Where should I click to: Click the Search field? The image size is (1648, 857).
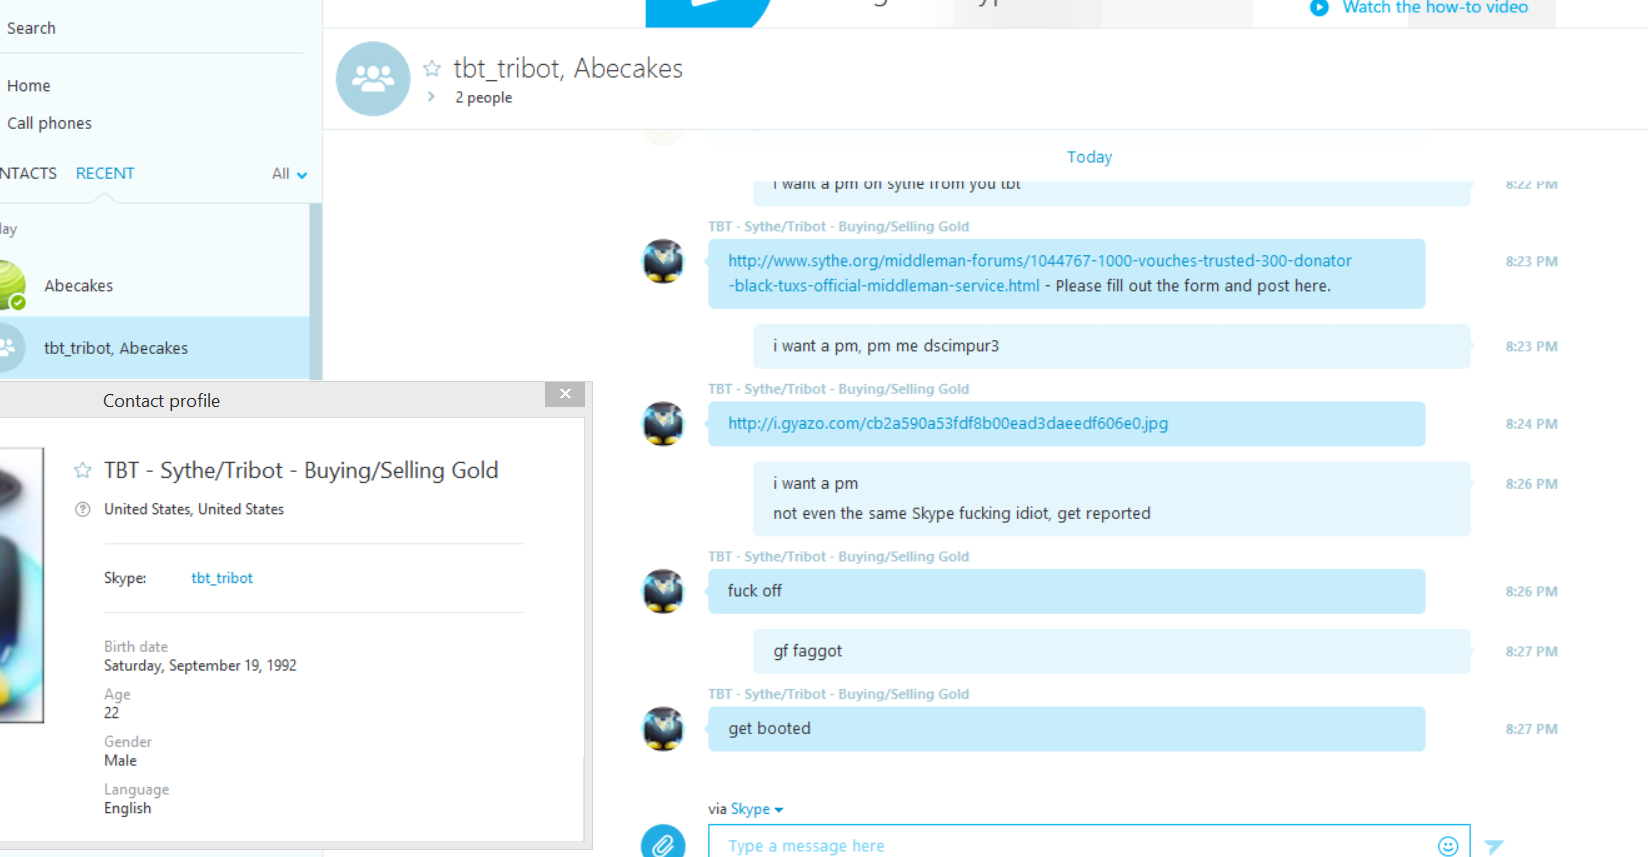(x=150, y=28)
